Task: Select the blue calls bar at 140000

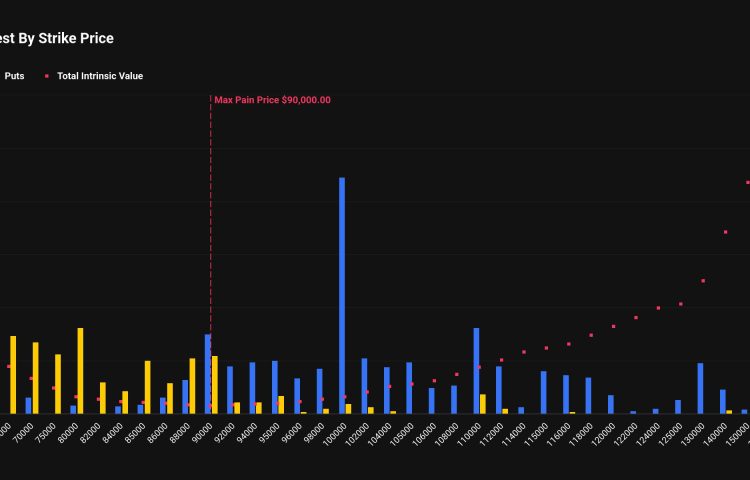Action: click(723, 401)
